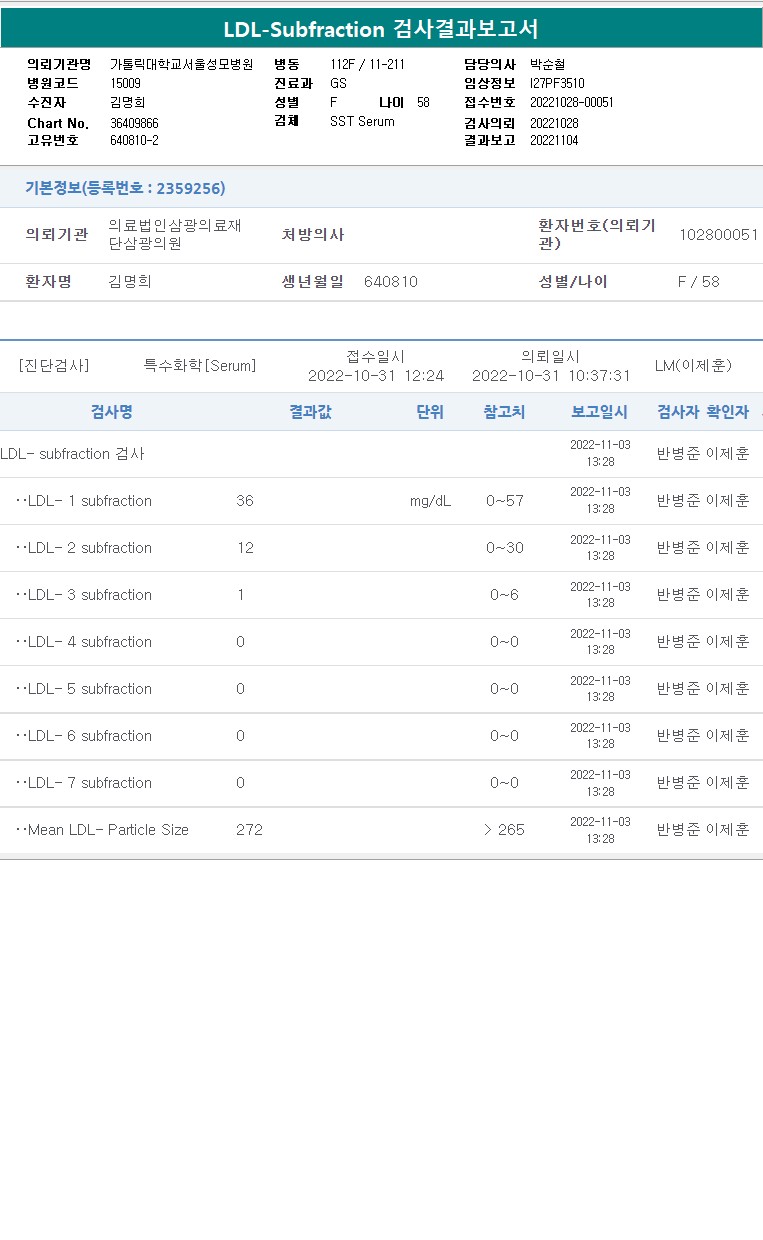The width and height of the screenshot is (763, 1240).
Task: Click result report date 20221104
Action: tap(554, 140)
